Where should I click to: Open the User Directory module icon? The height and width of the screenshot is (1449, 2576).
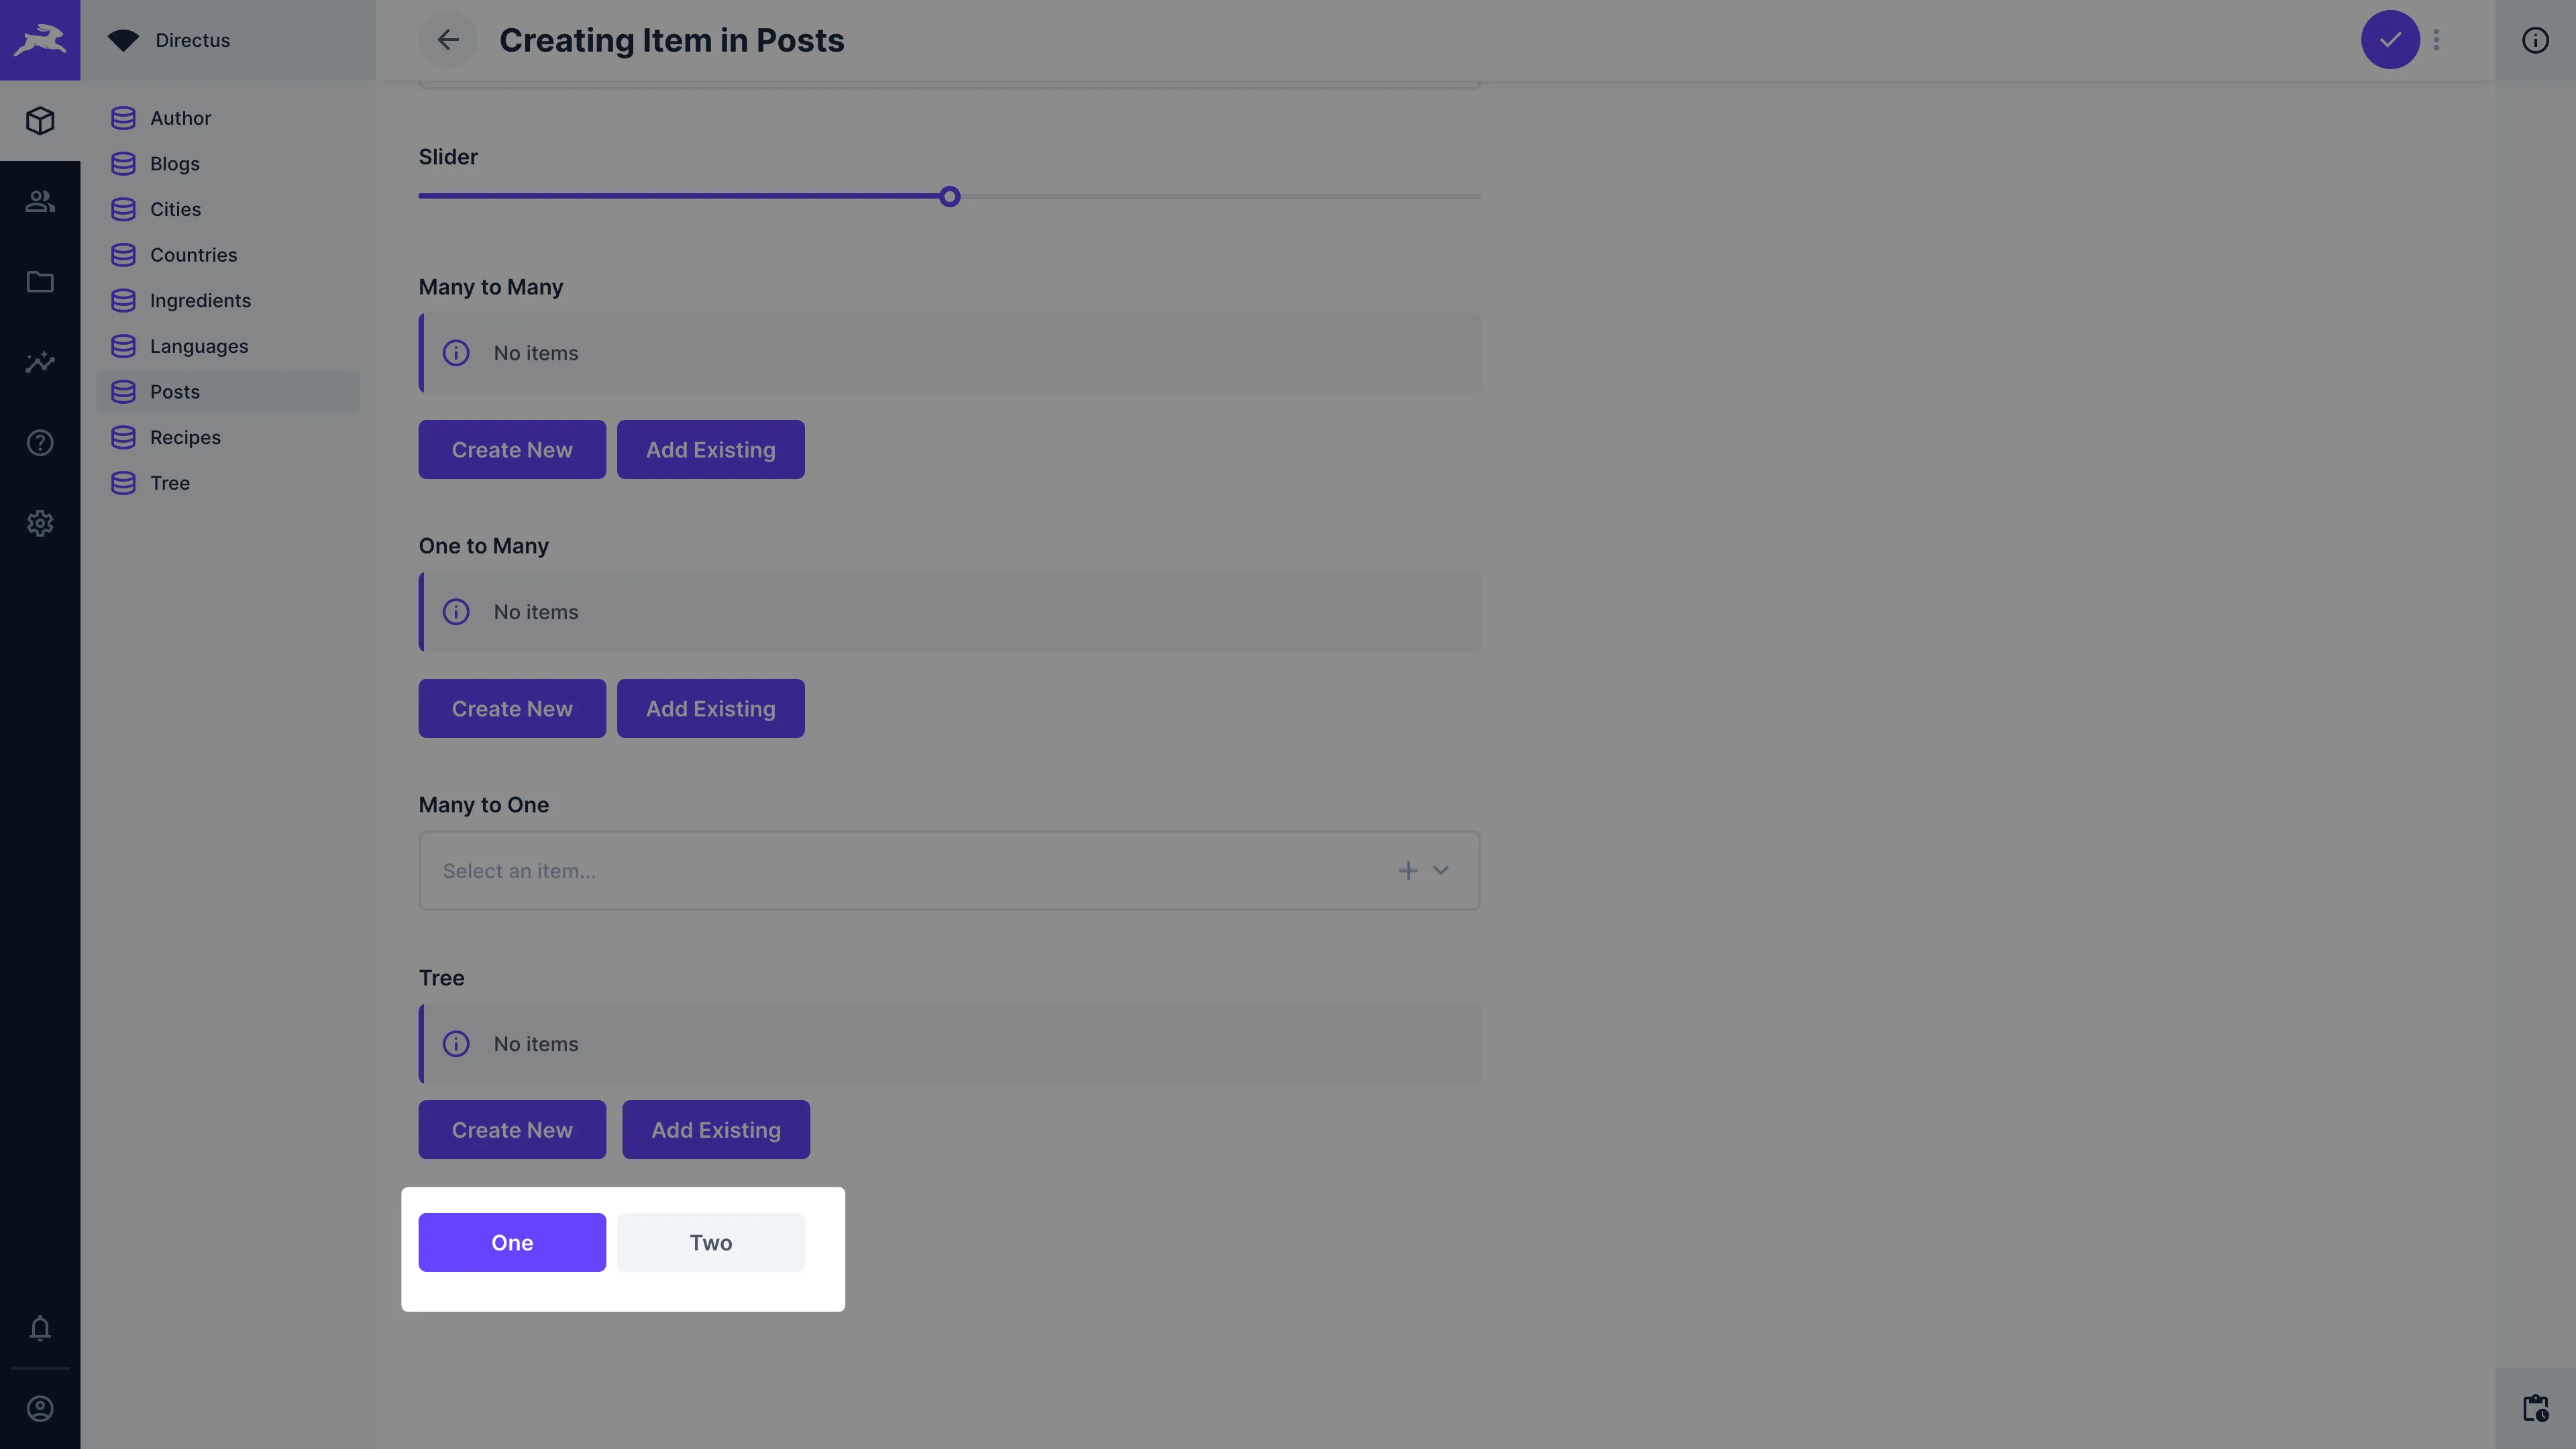(40, 201)
